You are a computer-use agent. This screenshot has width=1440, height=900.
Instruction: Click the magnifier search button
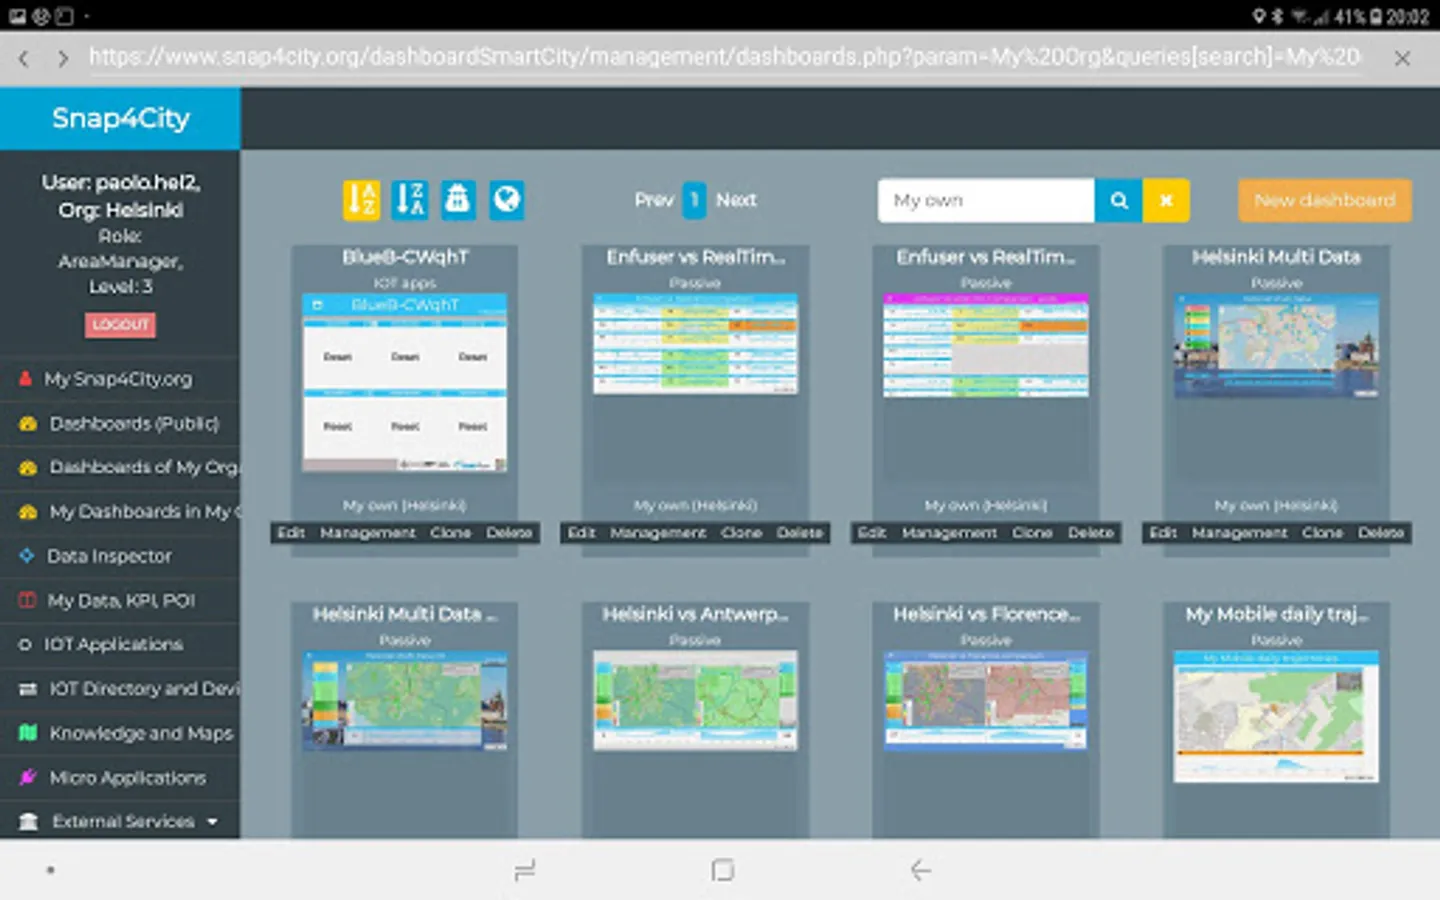(x=1119, y=201)
